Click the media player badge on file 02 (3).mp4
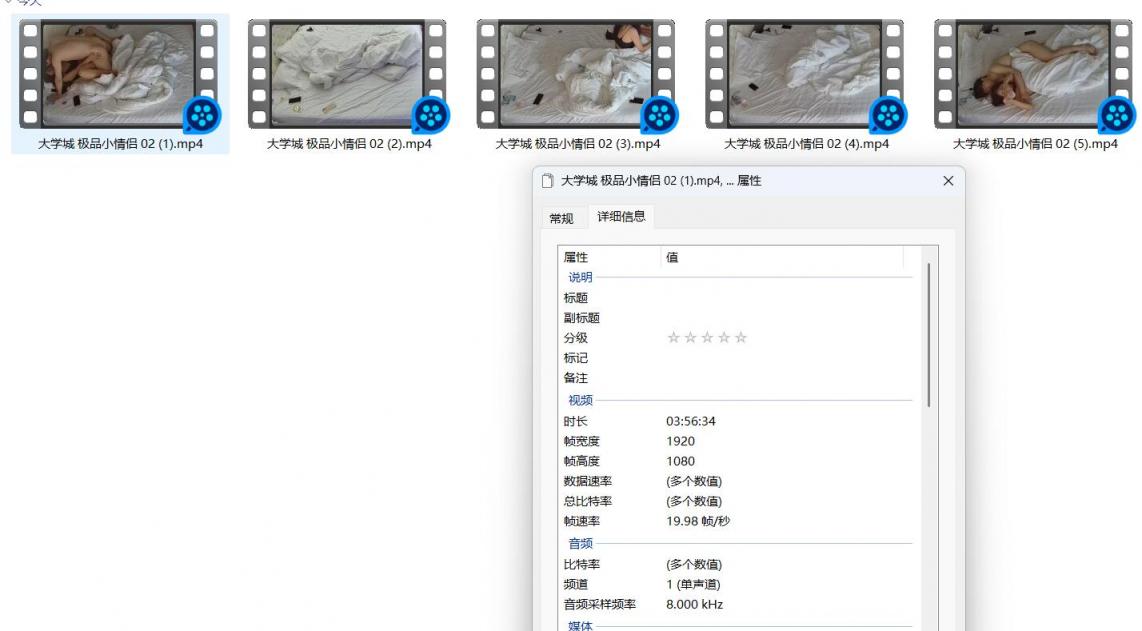Viewport: 1142px width, 631px height. coord(659,115)
